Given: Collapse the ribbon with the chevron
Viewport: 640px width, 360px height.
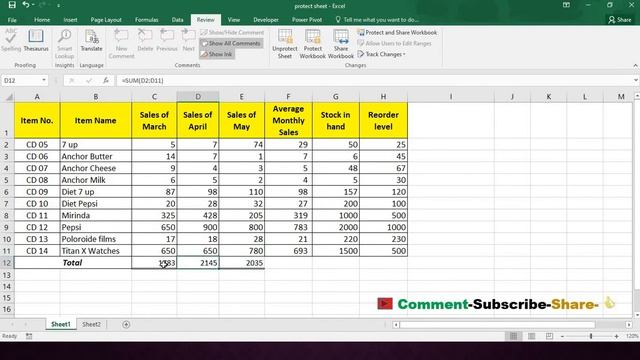Looking at the screenshot, I should [635, 65].
